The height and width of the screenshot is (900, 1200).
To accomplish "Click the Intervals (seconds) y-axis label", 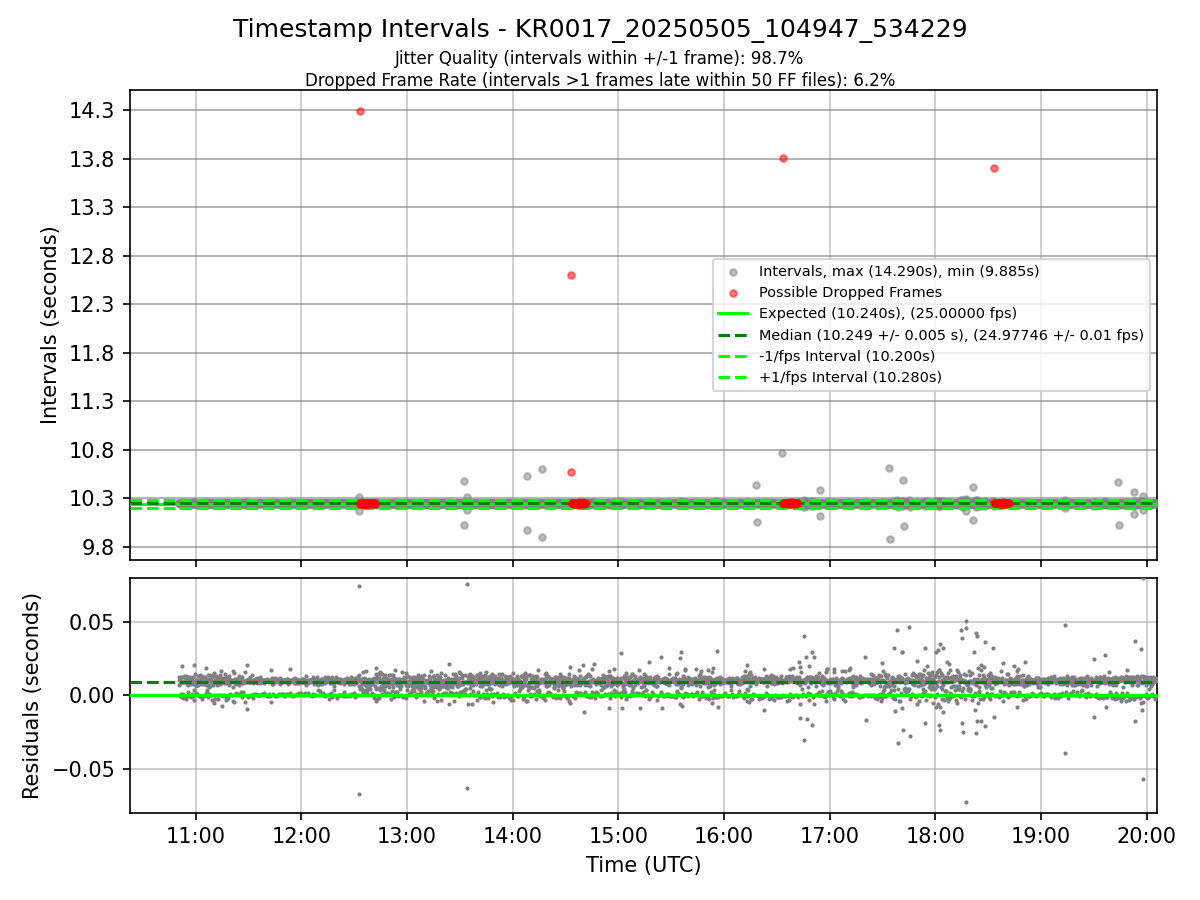I will tap(50, 325).
